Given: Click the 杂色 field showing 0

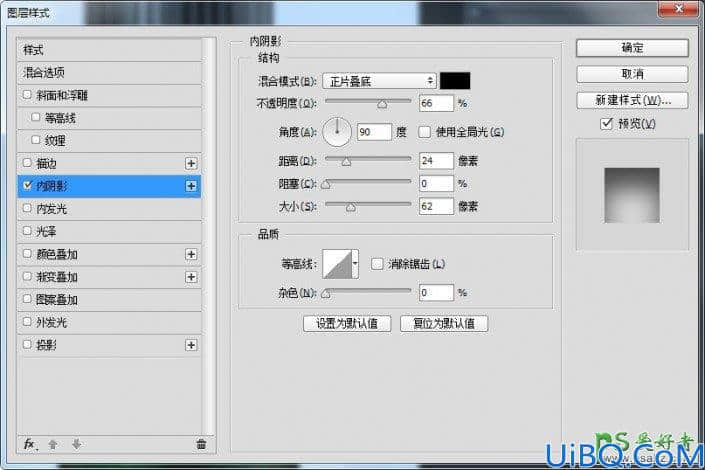Looking at the screenshot, I should [436, 293].
